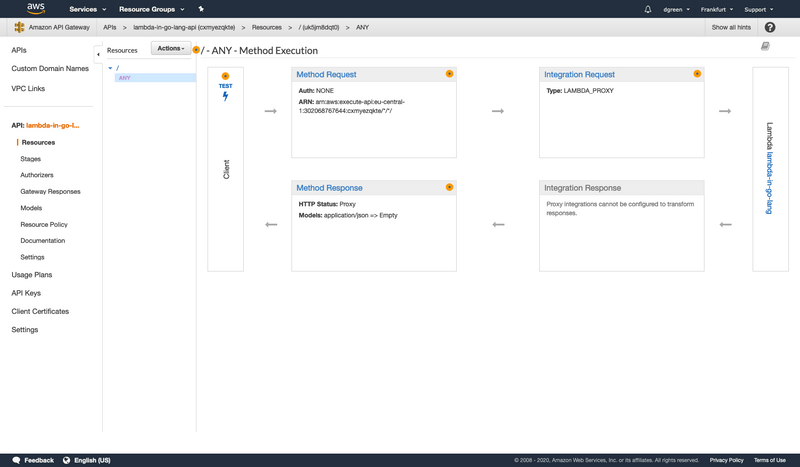Open Documentation section
This screenshot has height=467, width=800.
pos(43,240)
